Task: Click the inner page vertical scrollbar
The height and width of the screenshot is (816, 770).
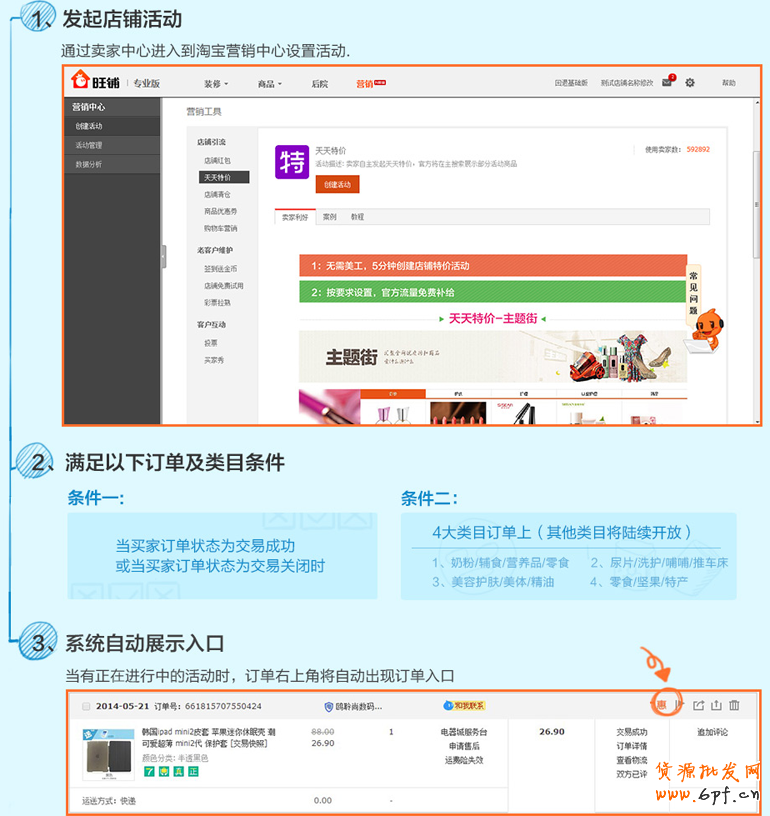Action: coord(757,204)
